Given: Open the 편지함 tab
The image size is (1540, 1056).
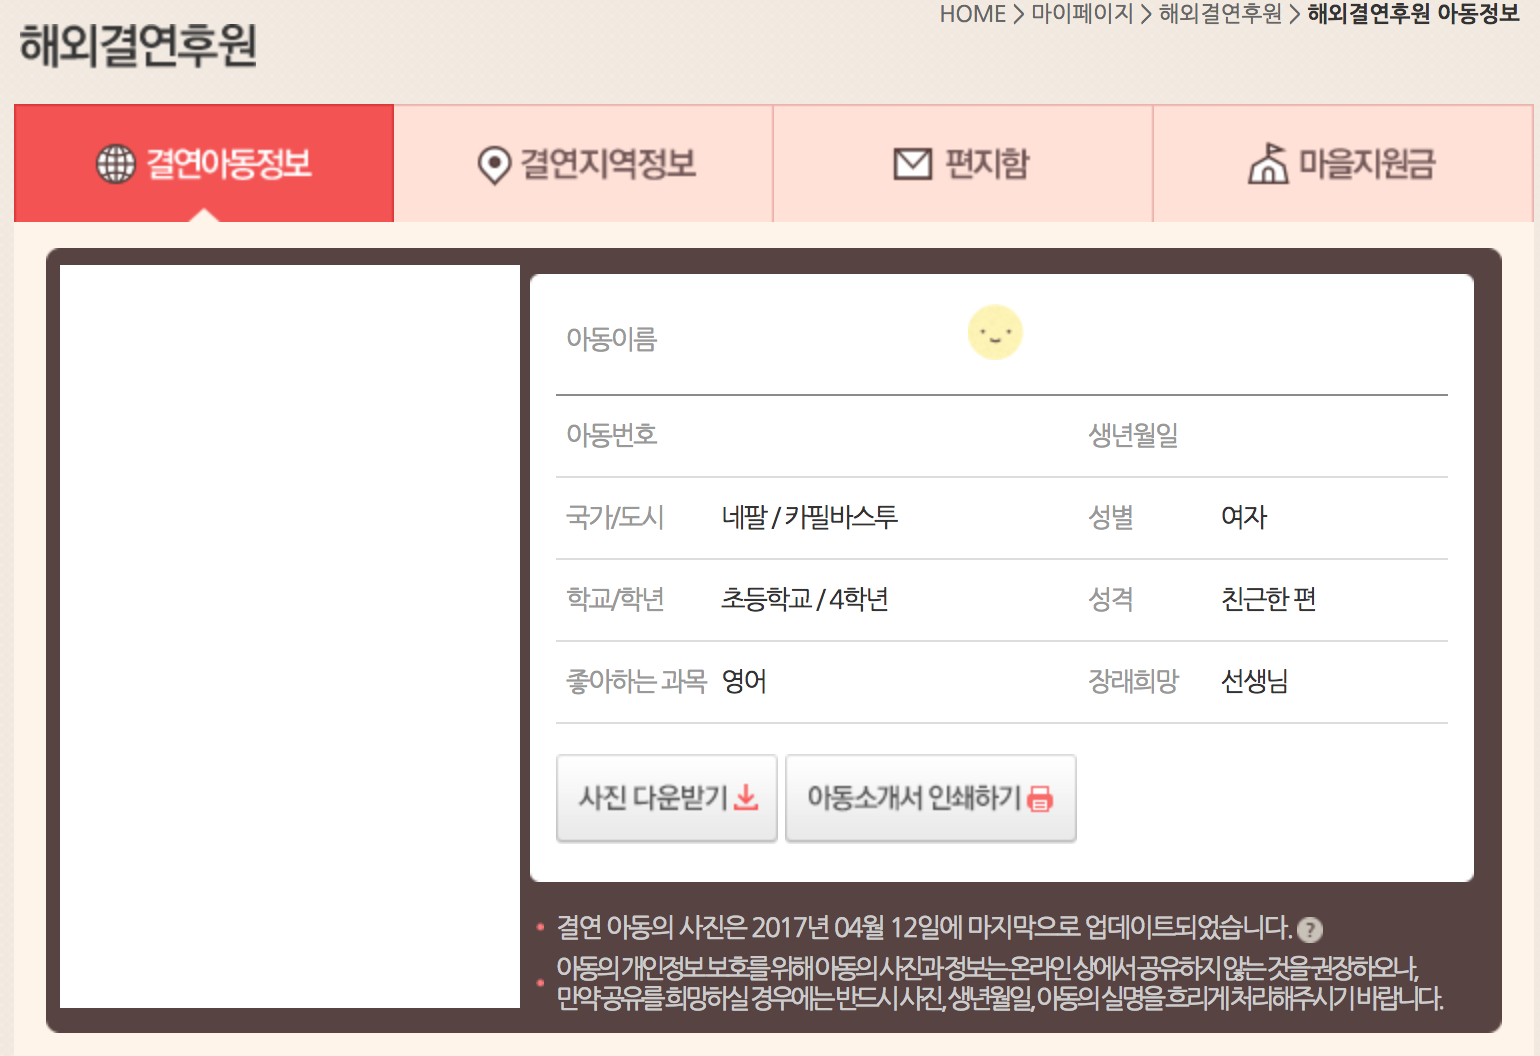Looking at the screenshot, I should (986, 164).
